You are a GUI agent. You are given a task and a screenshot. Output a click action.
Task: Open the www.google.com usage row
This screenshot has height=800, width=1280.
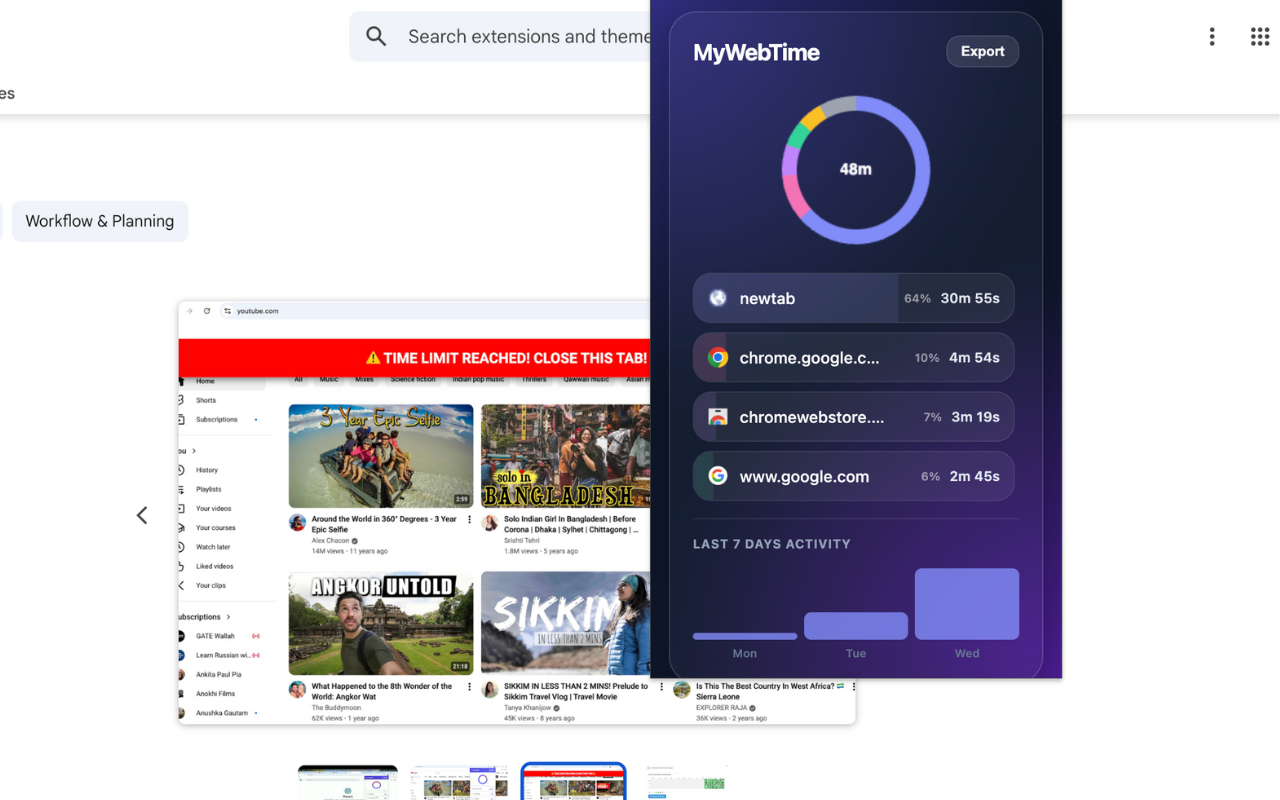(853, 476)
